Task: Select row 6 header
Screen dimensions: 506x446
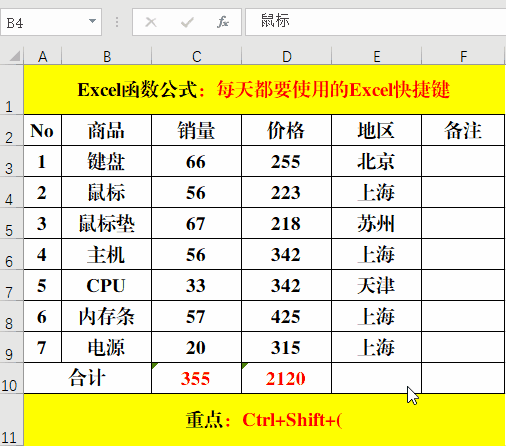Action: tap(11, 254)
